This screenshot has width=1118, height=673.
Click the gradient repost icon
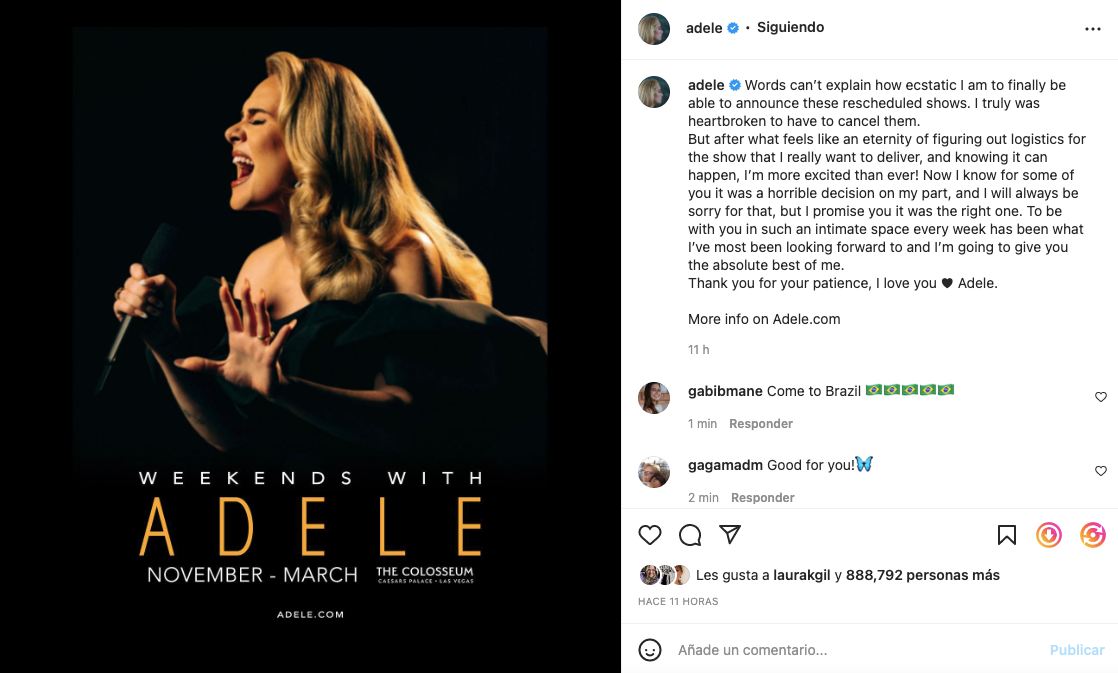(1092, 535)
